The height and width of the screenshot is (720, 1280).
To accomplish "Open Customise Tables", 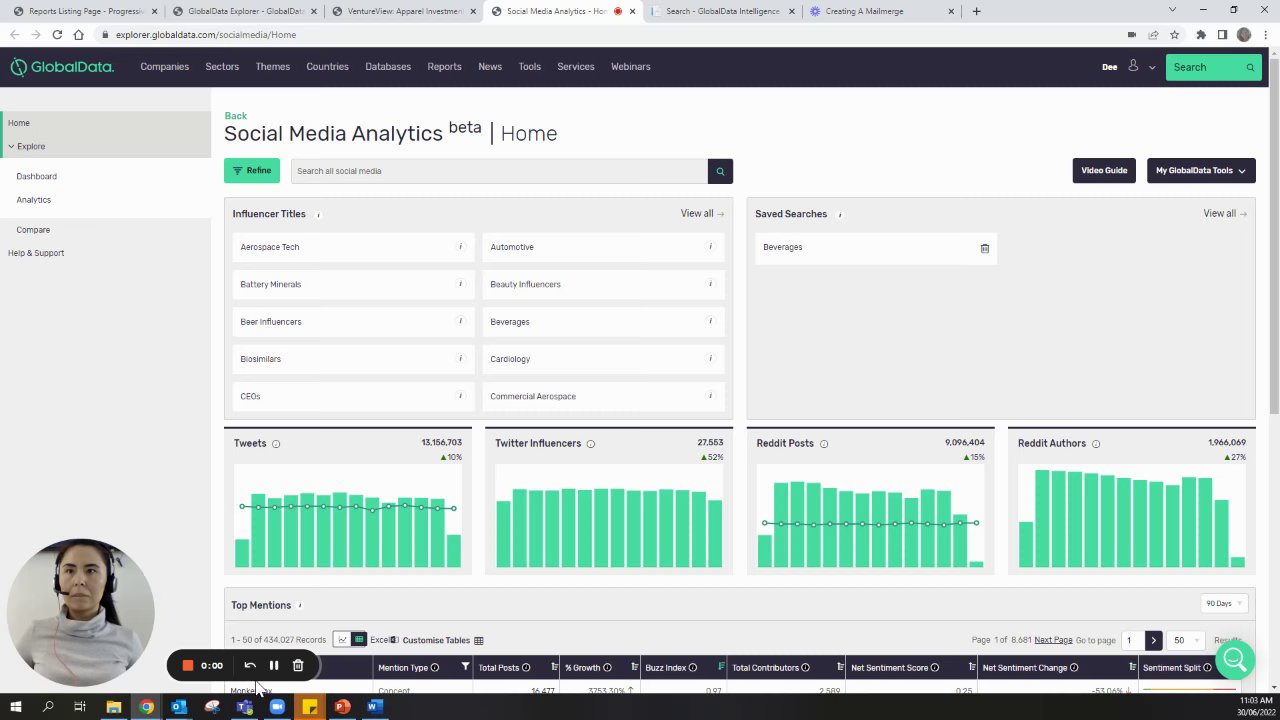I will (442, 640).
